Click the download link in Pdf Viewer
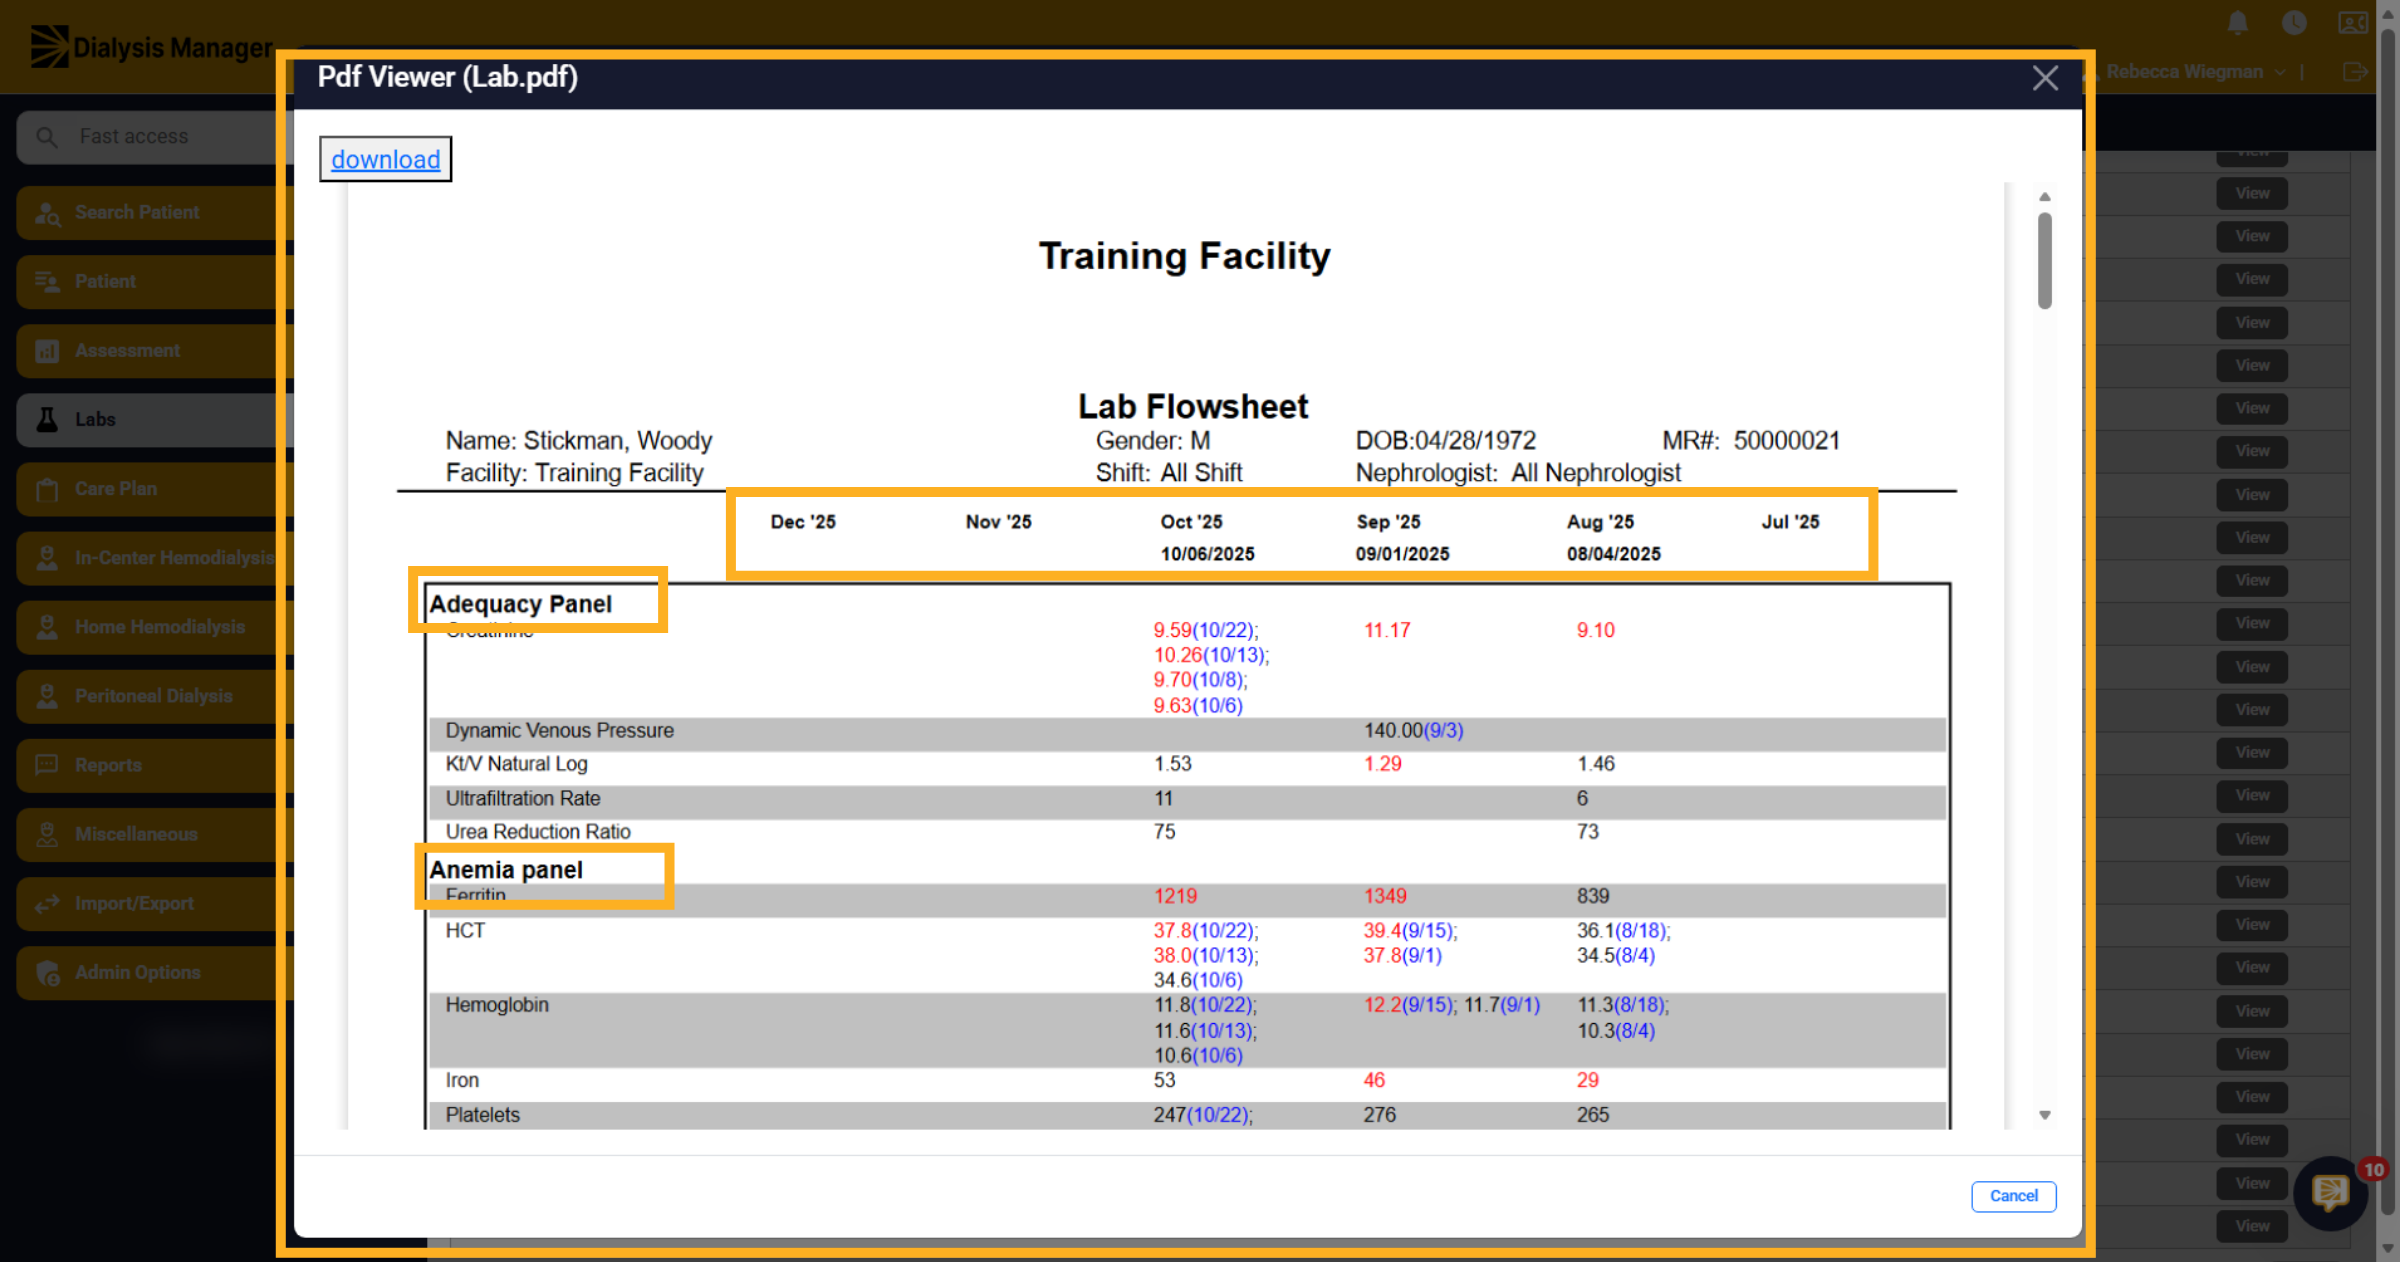 (x=385, y=159)
